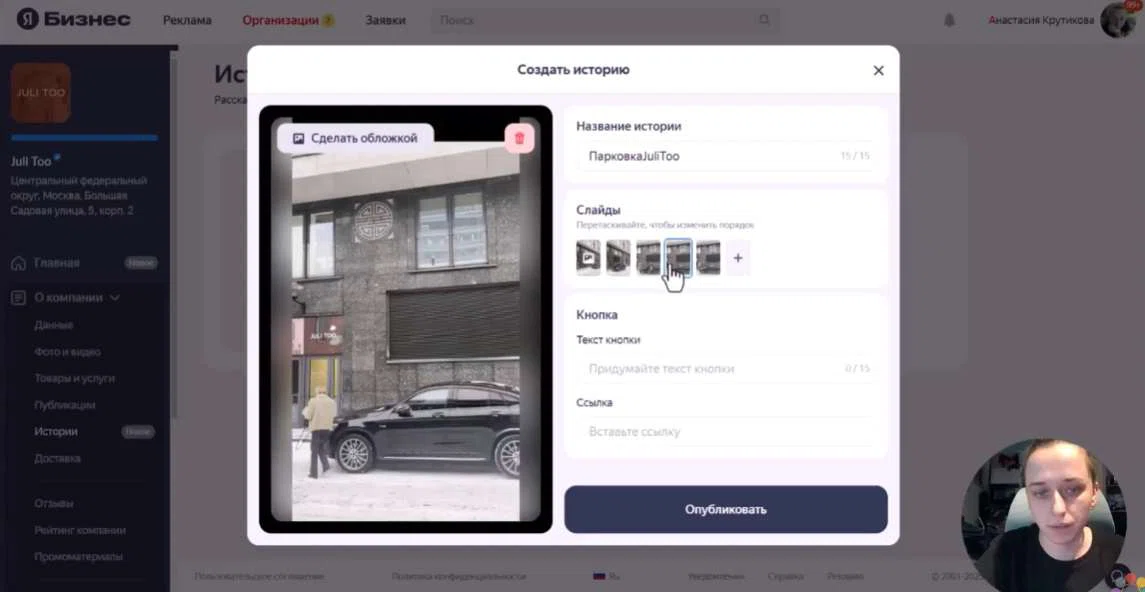Image resolution: width=1145 pixels, height=592 pixels.
Task: Close the Создать историю dialog
Action: tap(878, 70)
